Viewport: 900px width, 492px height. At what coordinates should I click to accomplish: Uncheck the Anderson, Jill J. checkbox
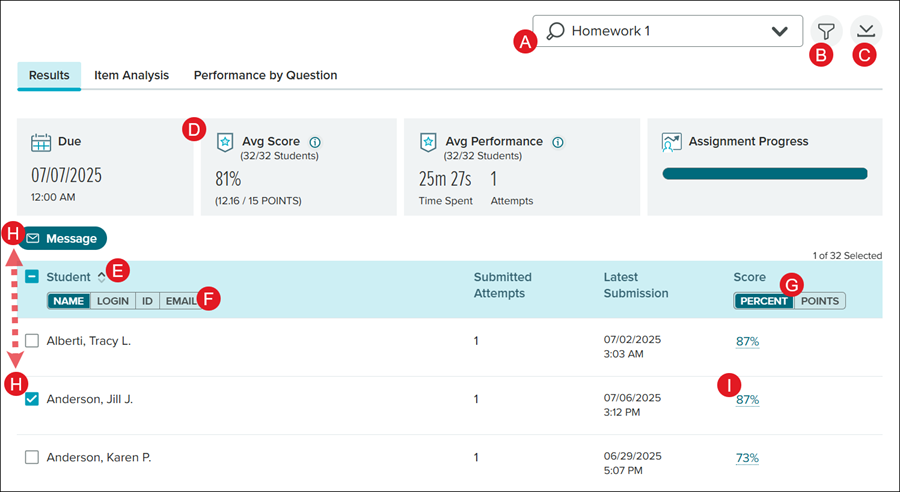click(32, 399)
